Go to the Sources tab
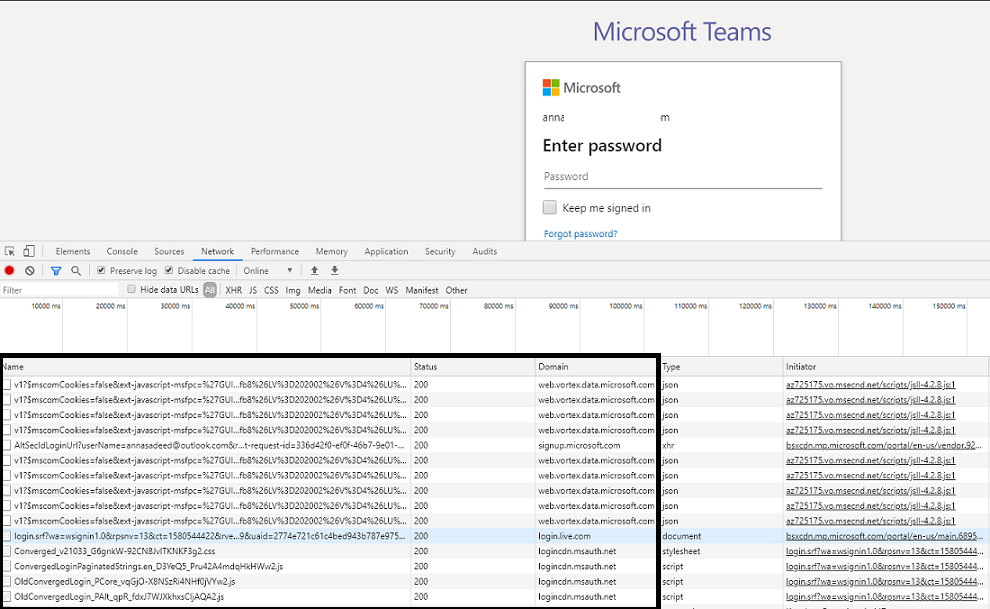The image size is (990, 609). point(169,251)
